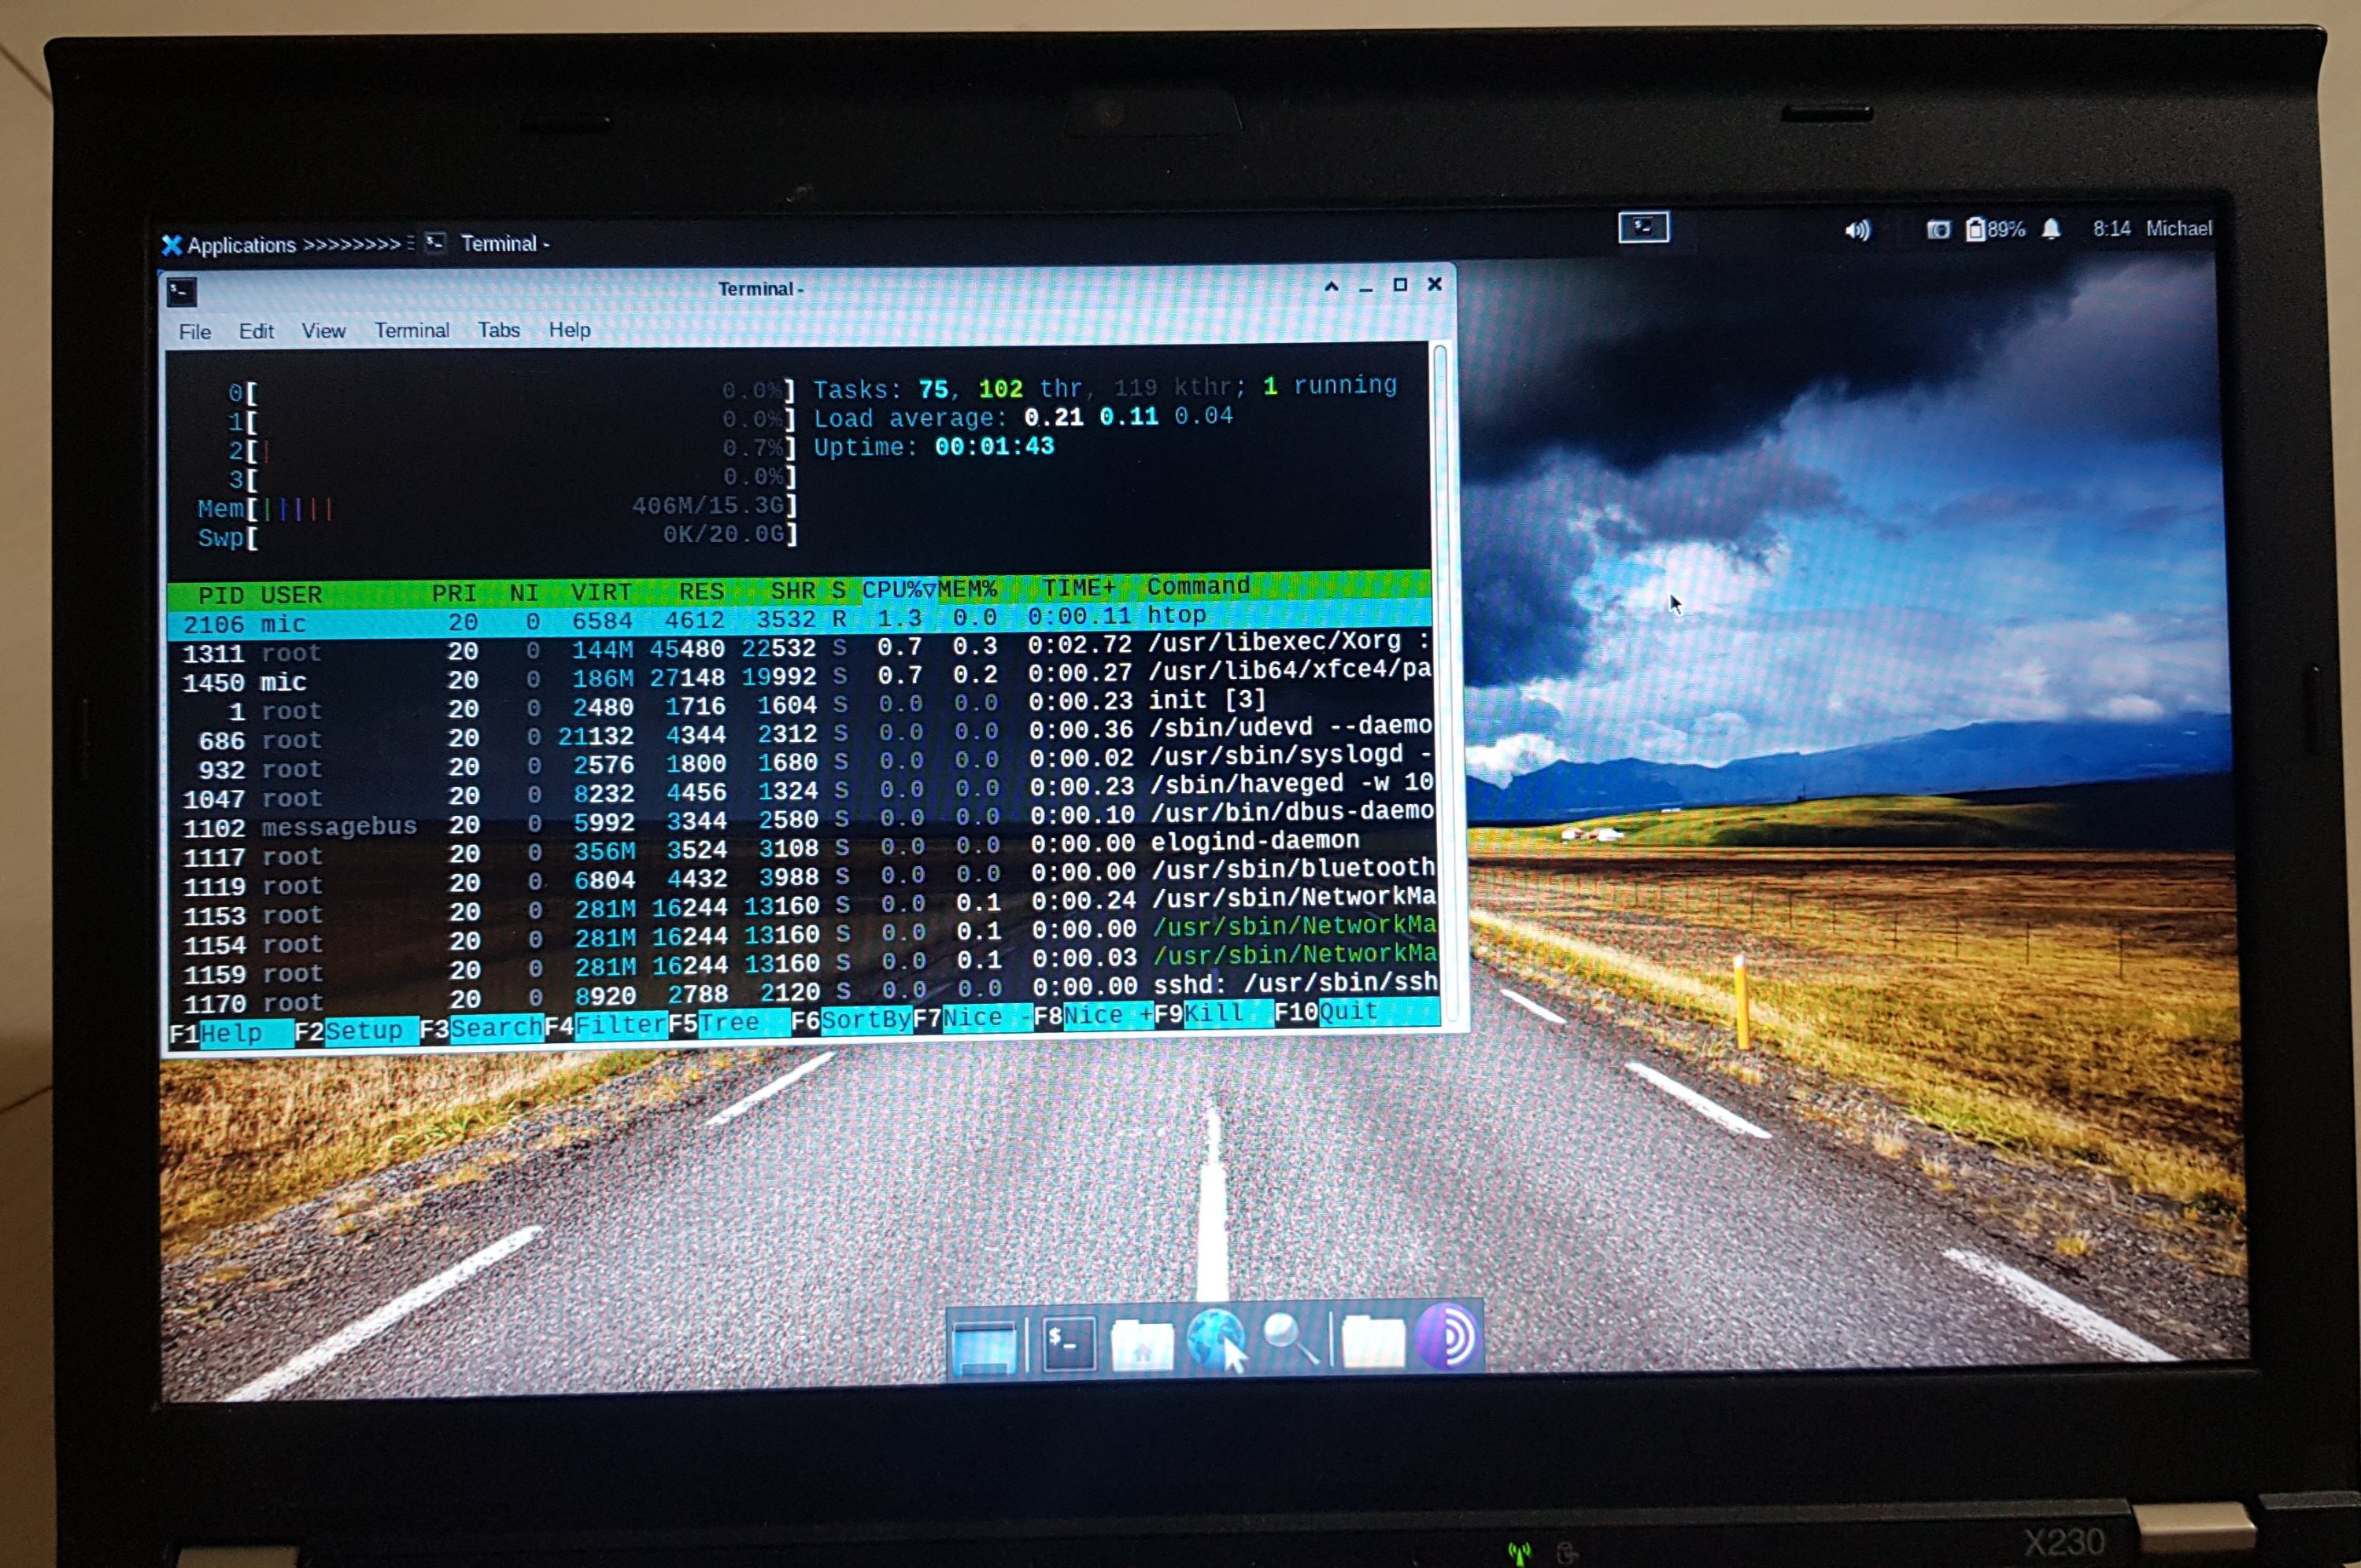Open the Michael user menu
This screenshot has width=2361, height=1568.
tap(2178, 229)
